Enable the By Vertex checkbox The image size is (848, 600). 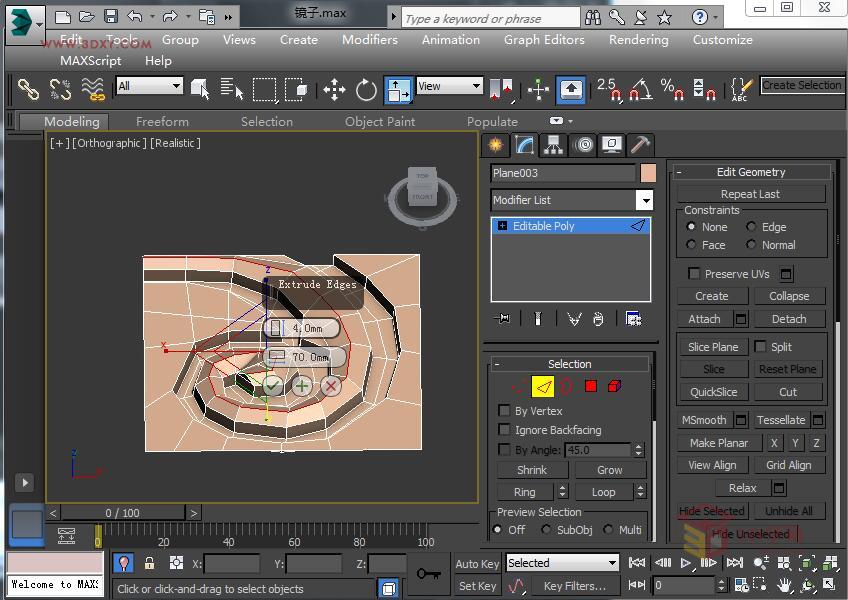click(506, 410)
